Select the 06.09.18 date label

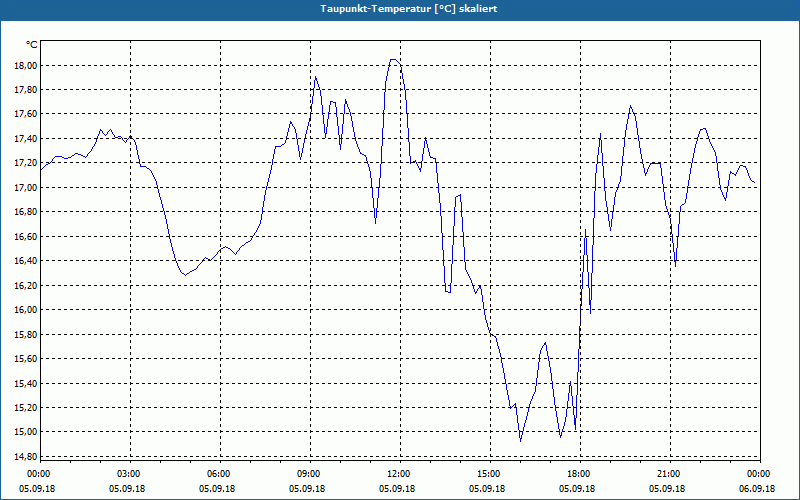(x=757, y=489)
